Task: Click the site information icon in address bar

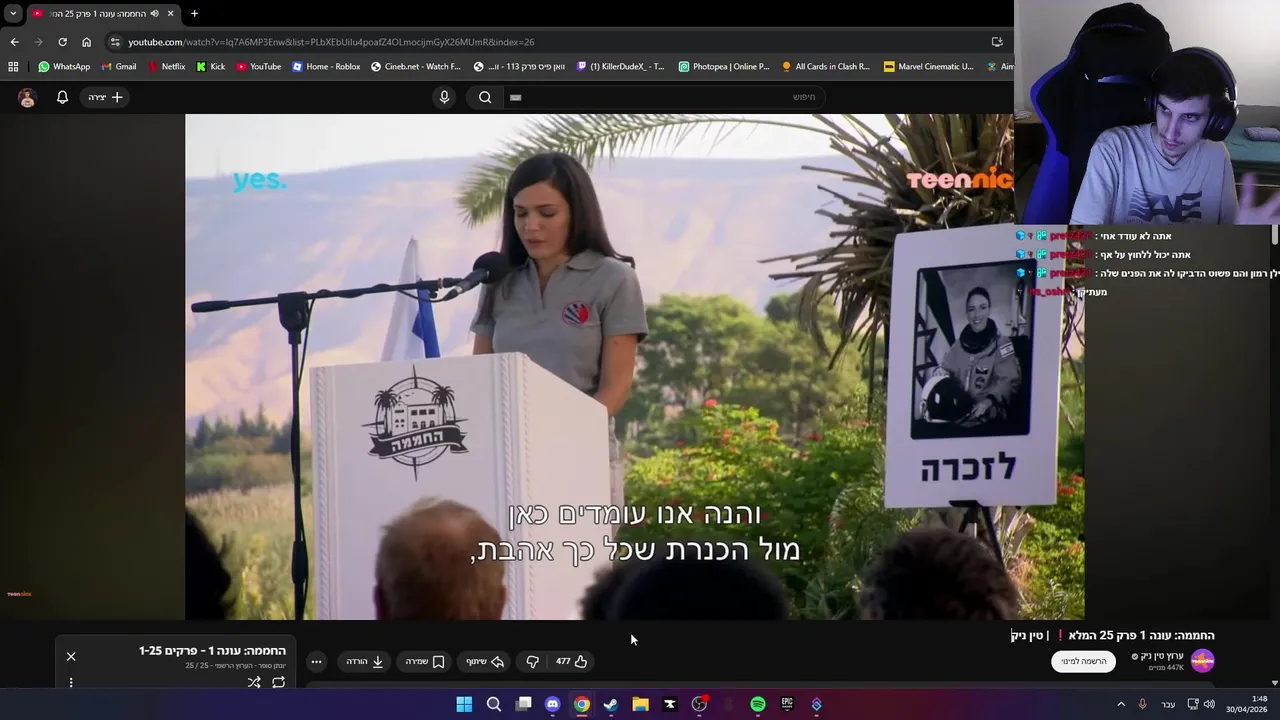Action: 115,42
